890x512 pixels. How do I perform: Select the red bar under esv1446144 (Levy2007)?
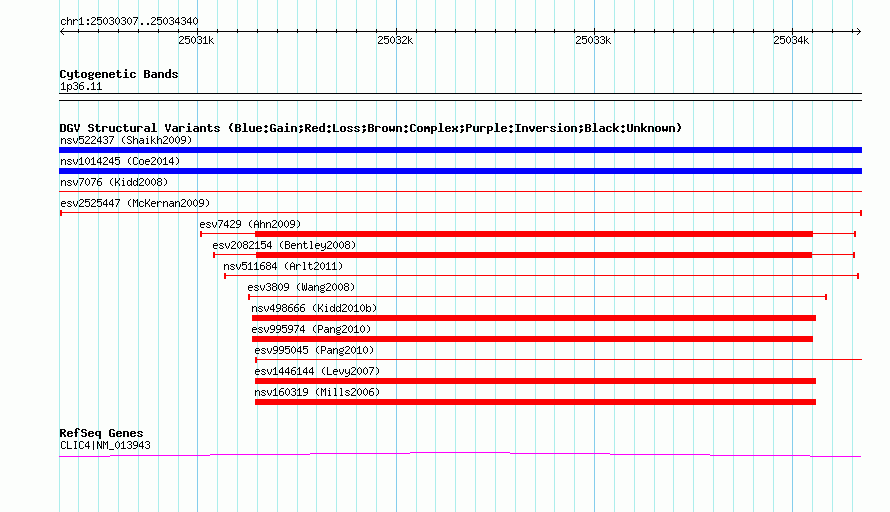535,381
